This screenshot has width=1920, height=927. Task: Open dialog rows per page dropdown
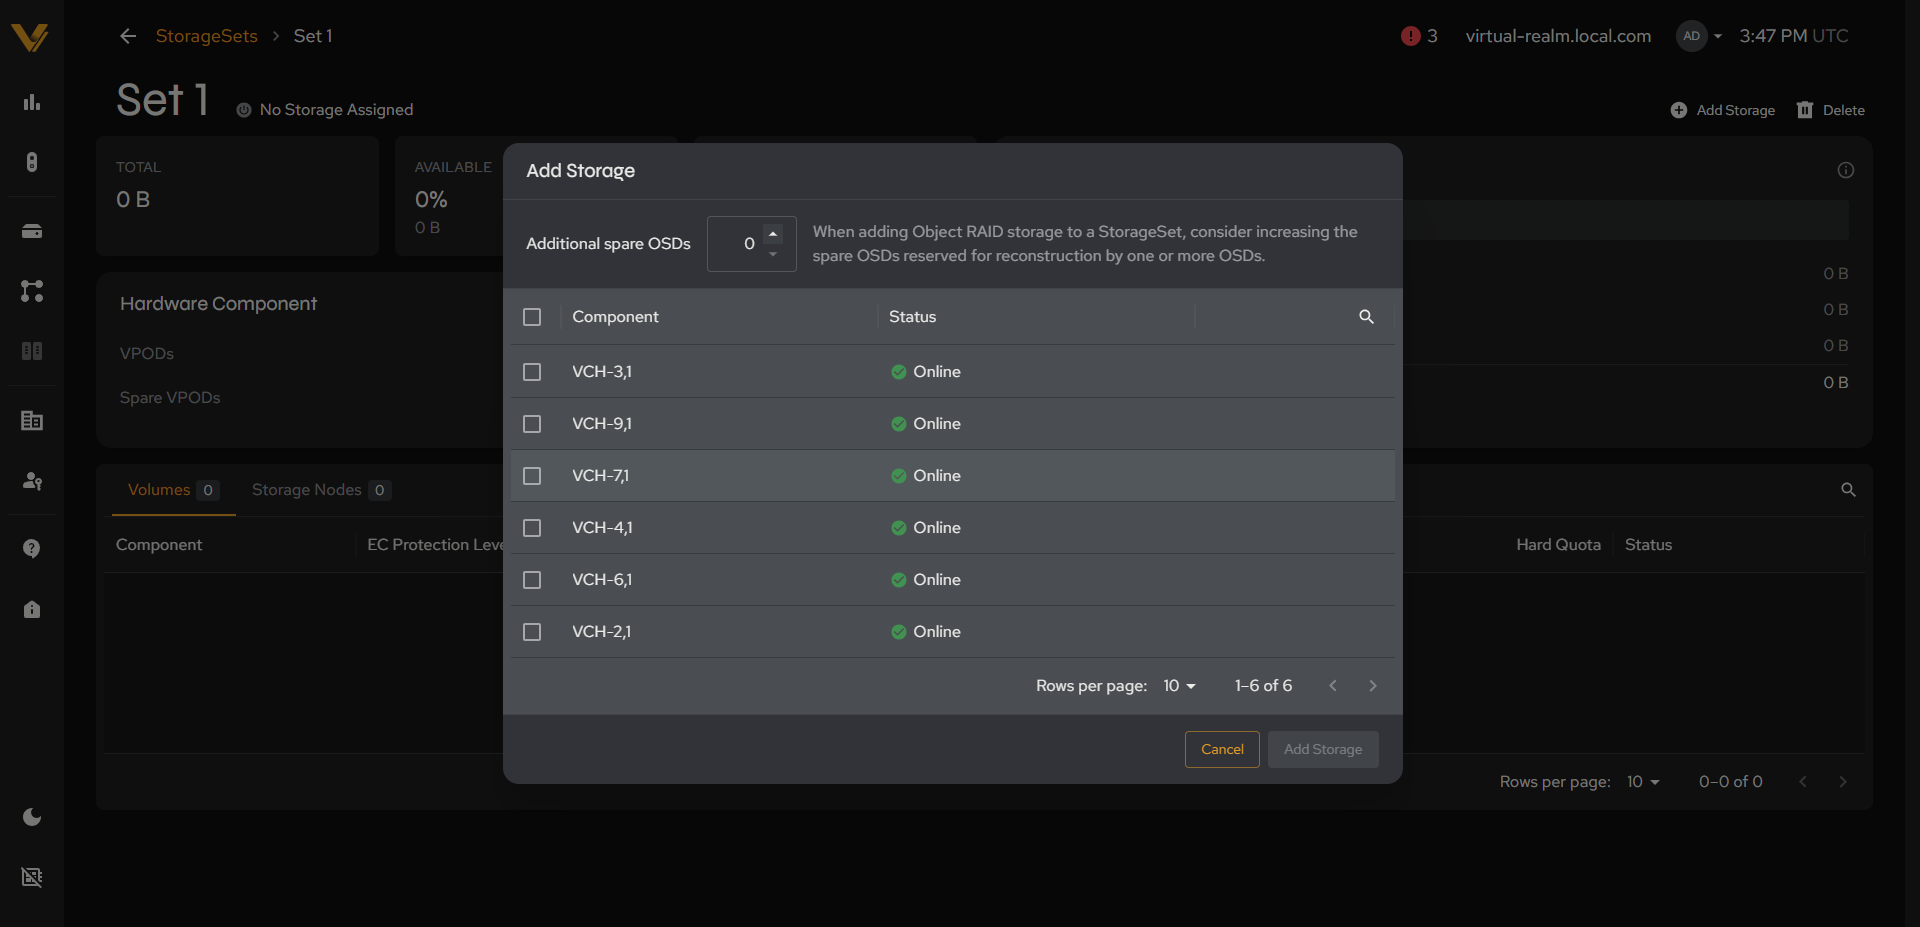click(x=1180, y=686)
